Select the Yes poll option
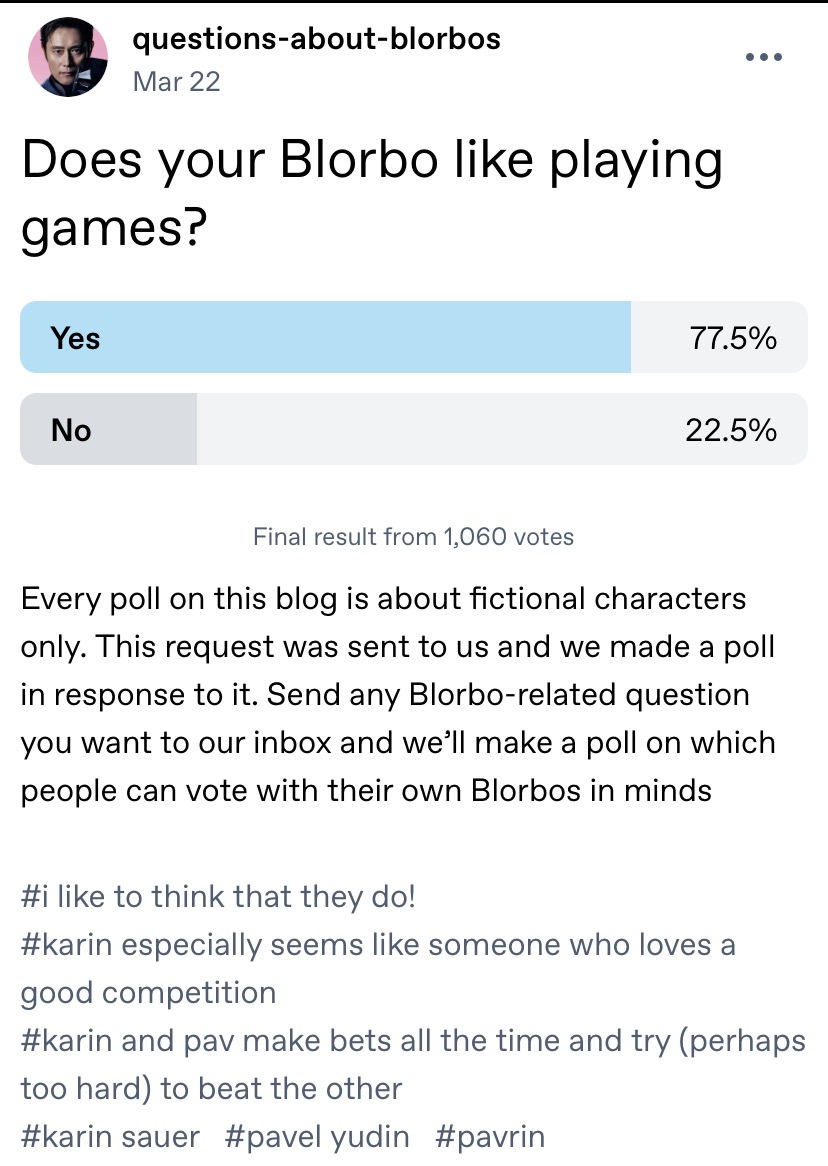828x1166 pixels. click(x=414, y=337)
